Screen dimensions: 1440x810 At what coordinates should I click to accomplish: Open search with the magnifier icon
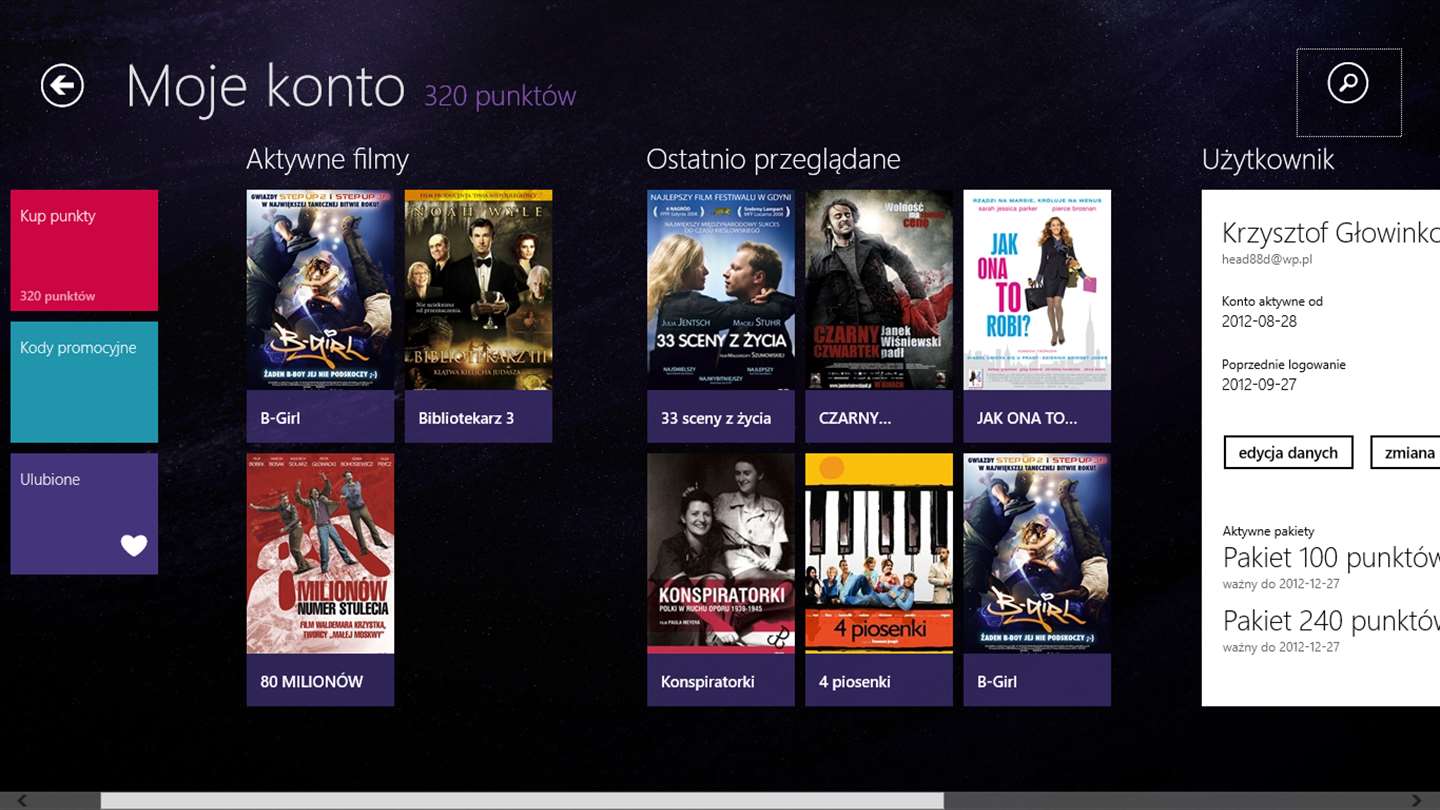1348,83
